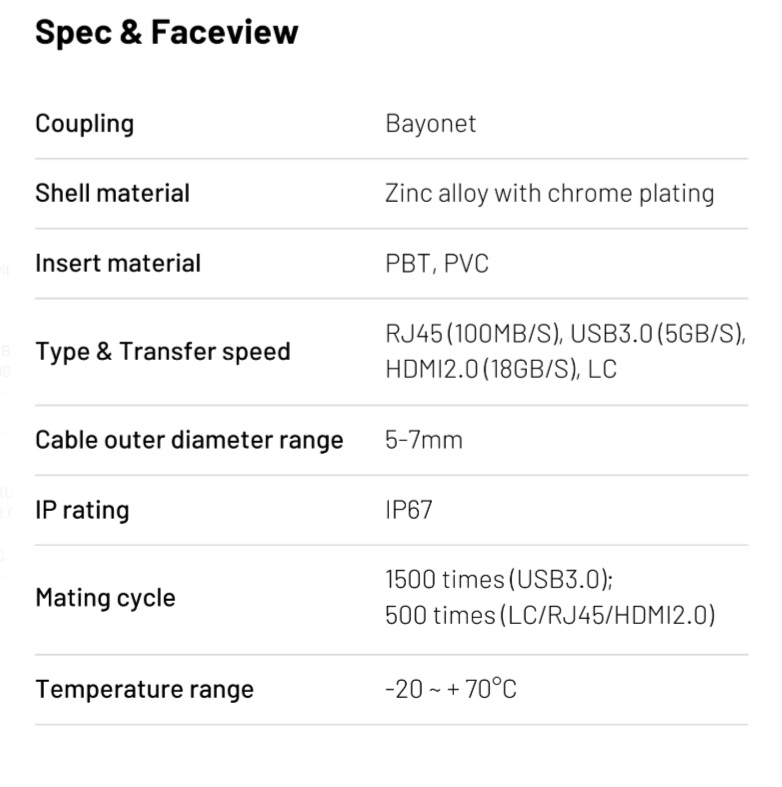This screenshot has height=787, width=782.
Task: Click the "1500 times (USB3.0)" line
Action: click(498, 580)
